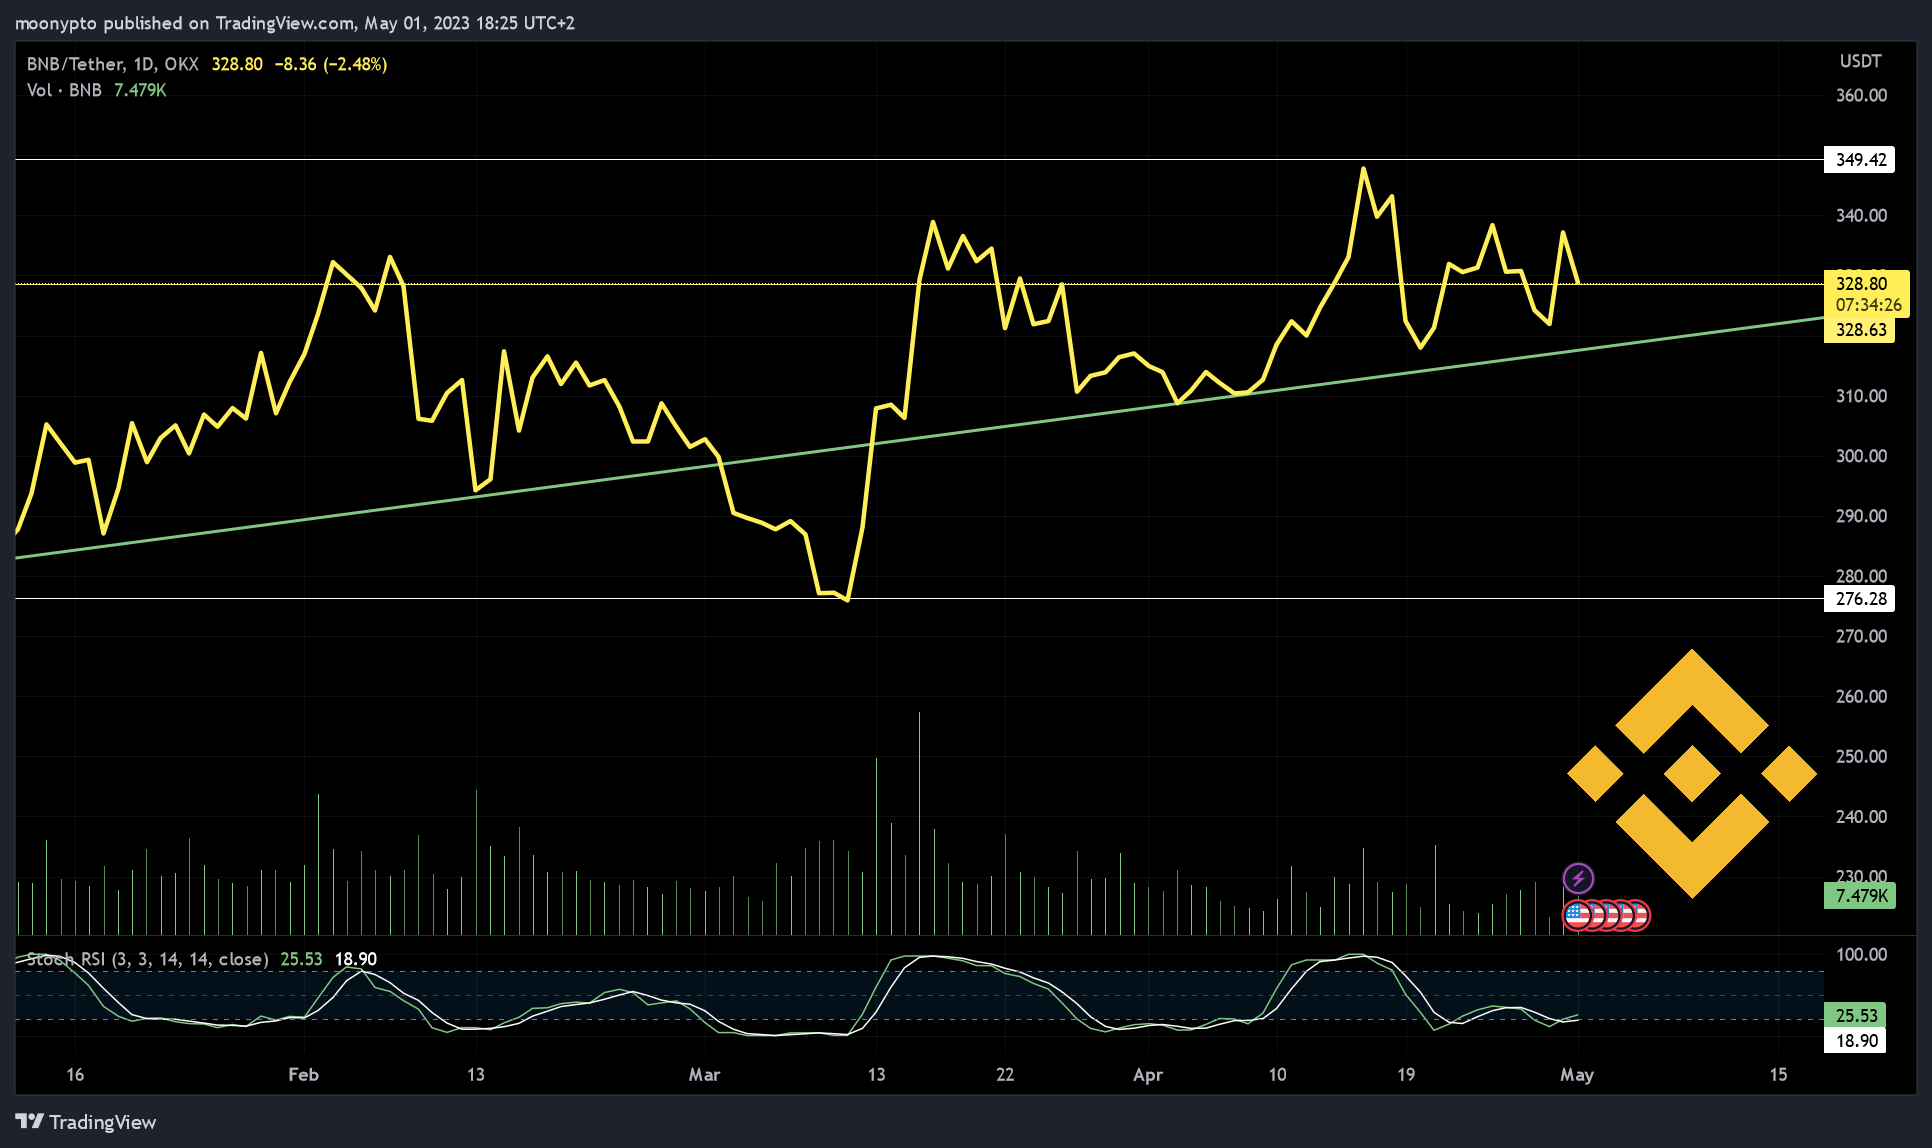Click the 290.00 price axis value
This screenshot has height=1148, width=1932.
1861,516
